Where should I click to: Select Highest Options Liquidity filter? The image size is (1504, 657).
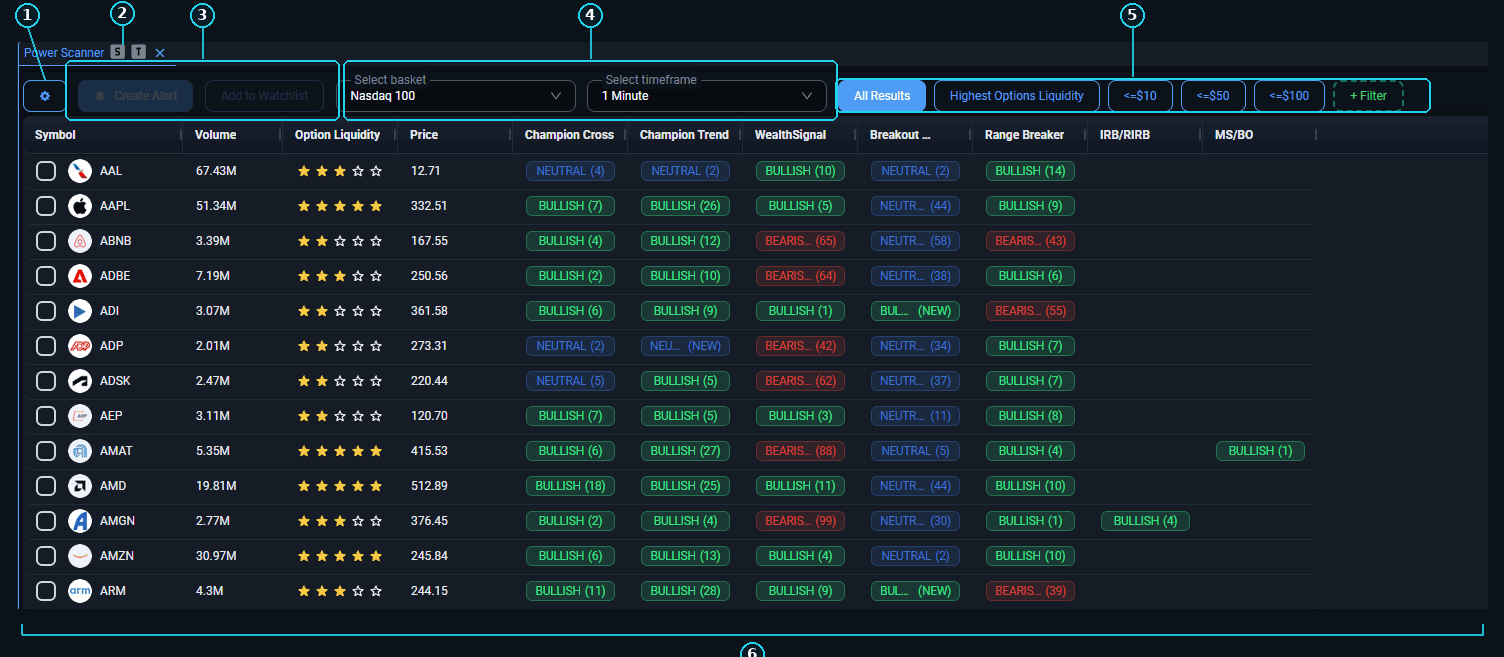tap(1016, 96)
